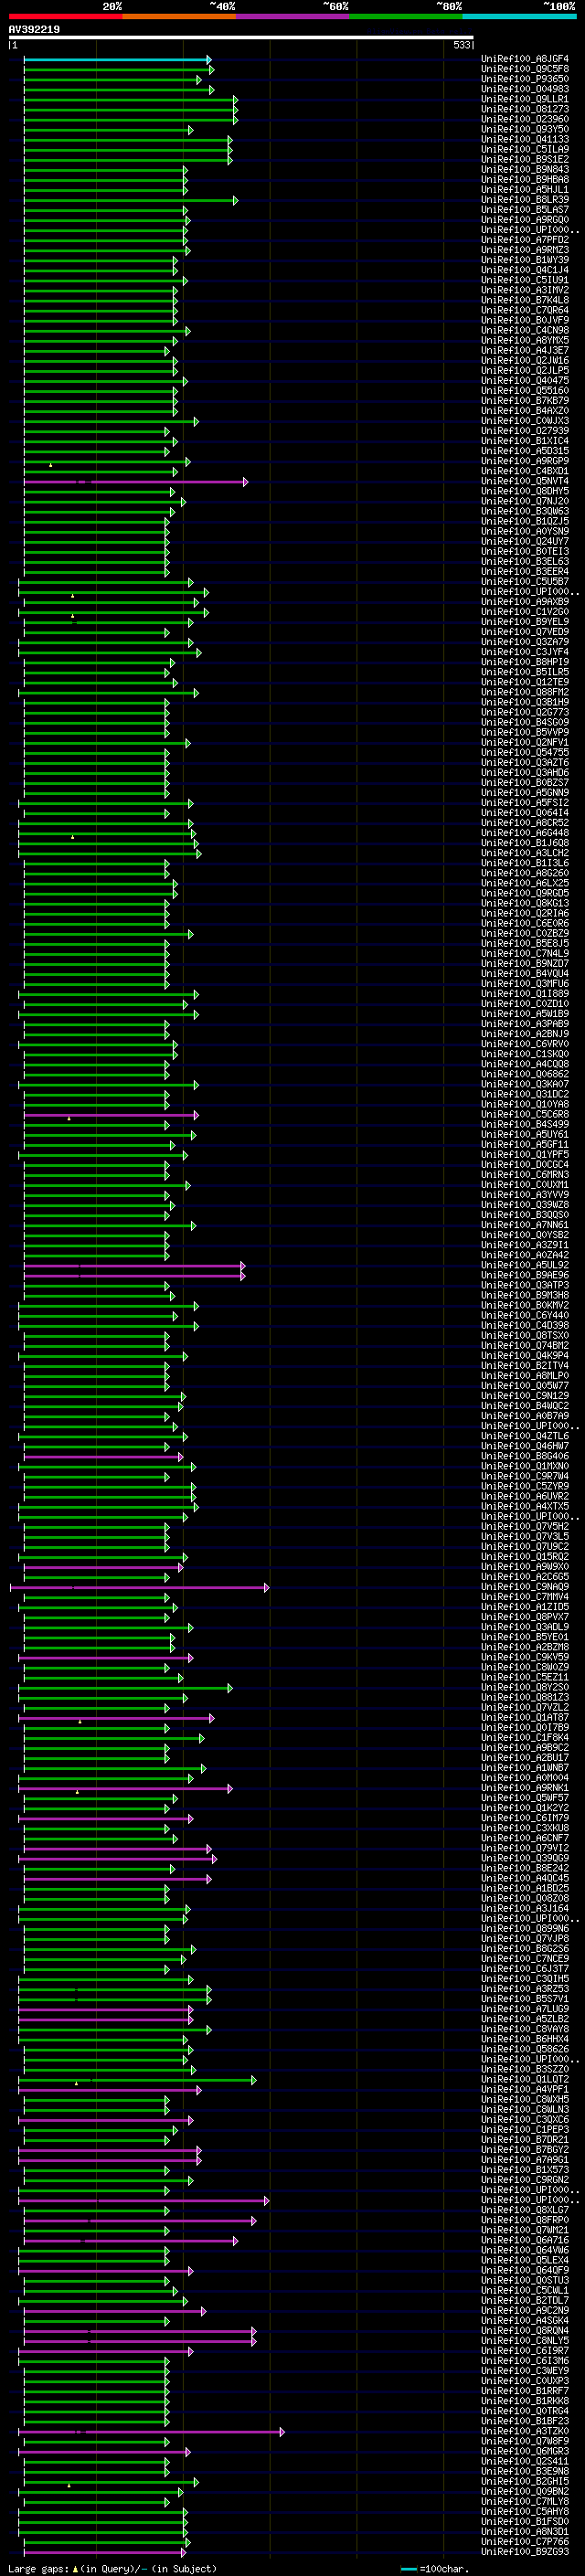585x2576 pixels.
Task: Click label UniRef100_A3IMV2
Action: tap(525, 290)
